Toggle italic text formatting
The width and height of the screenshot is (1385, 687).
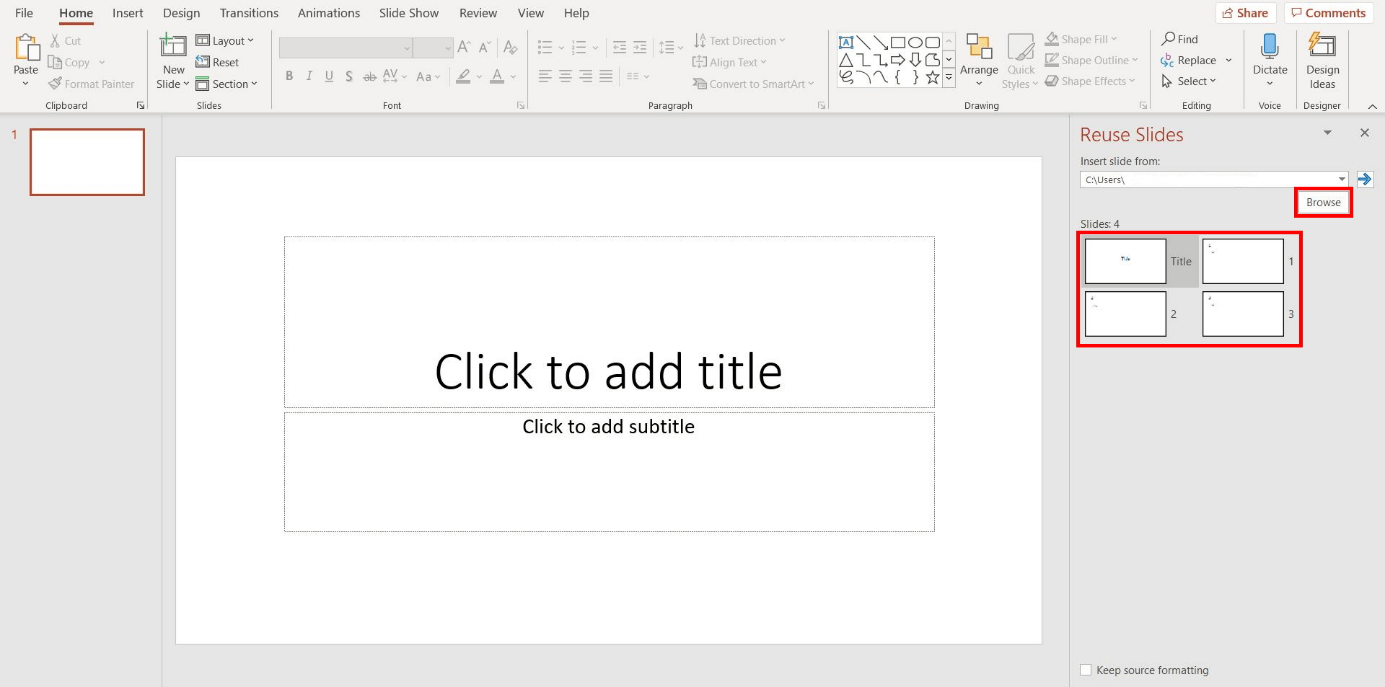pos(309,75)
